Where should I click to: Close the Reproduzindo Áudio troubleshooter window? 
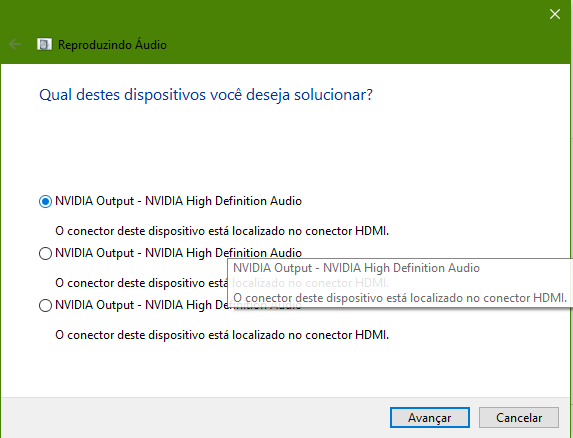coord(555,14)
